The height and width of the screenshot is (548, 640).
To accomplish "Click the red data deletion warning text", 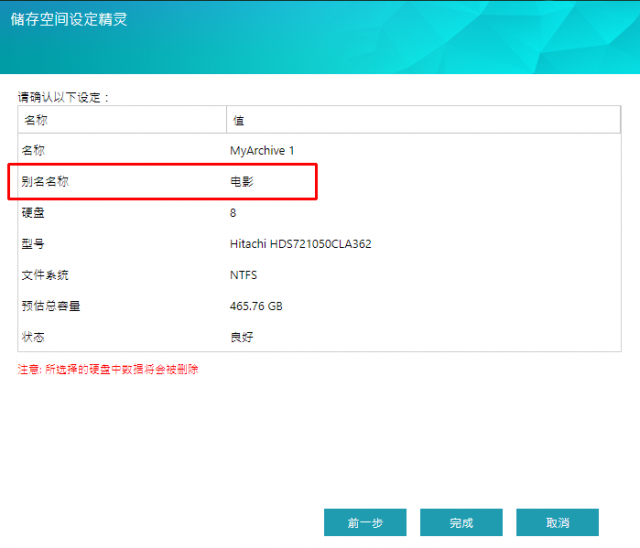I will (108, 369).
